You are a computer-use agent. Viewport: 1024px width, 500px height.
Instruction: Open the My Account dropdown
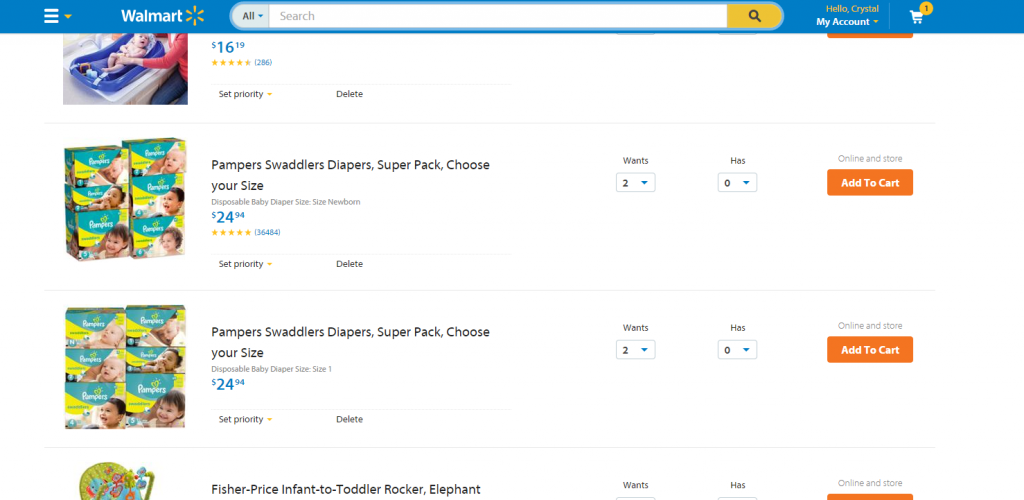click(x=847, y=22)
